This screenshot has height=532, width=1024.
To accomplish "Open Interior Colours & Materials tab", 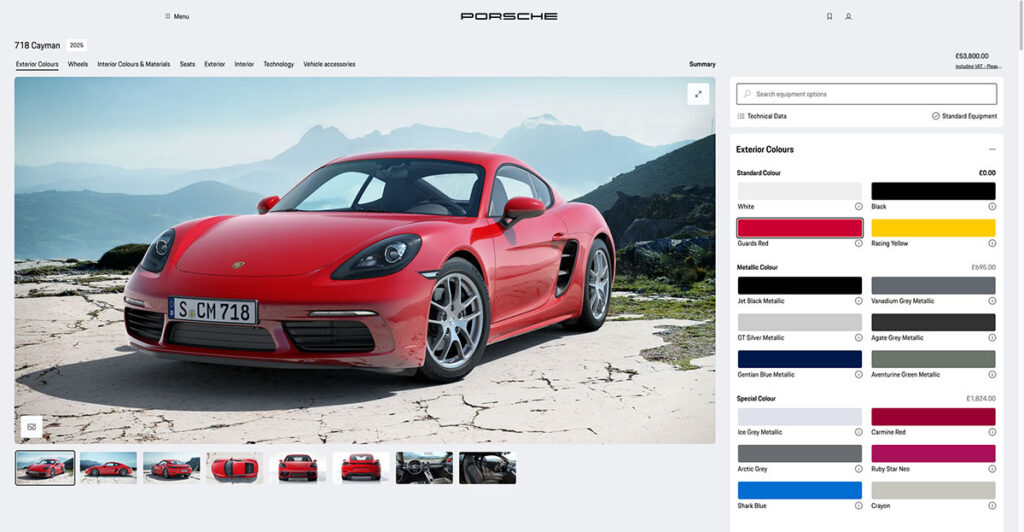I will [x=134, y=64].
